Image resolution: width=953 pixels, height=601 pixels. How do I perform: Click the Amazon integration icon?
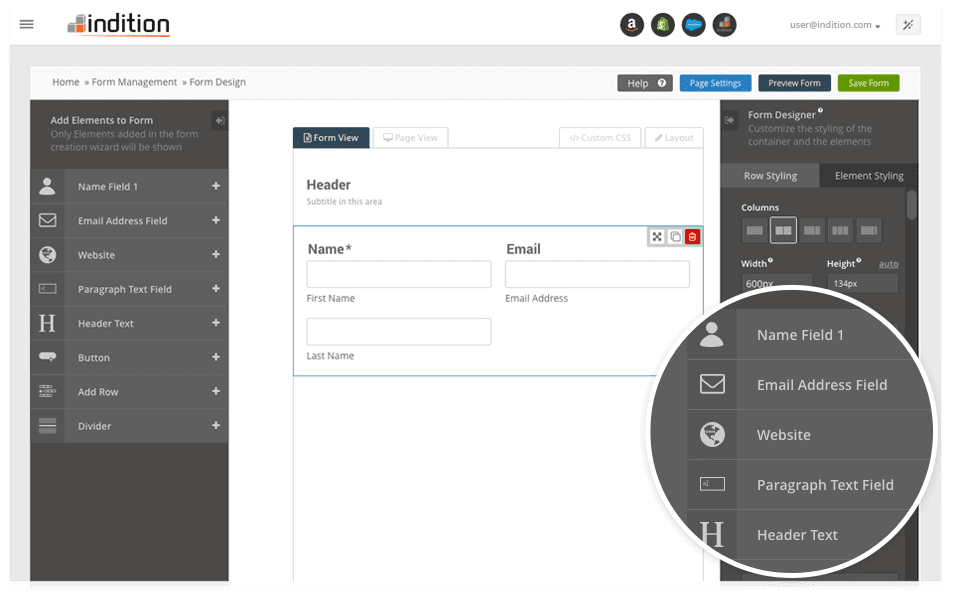coord(631,26)
